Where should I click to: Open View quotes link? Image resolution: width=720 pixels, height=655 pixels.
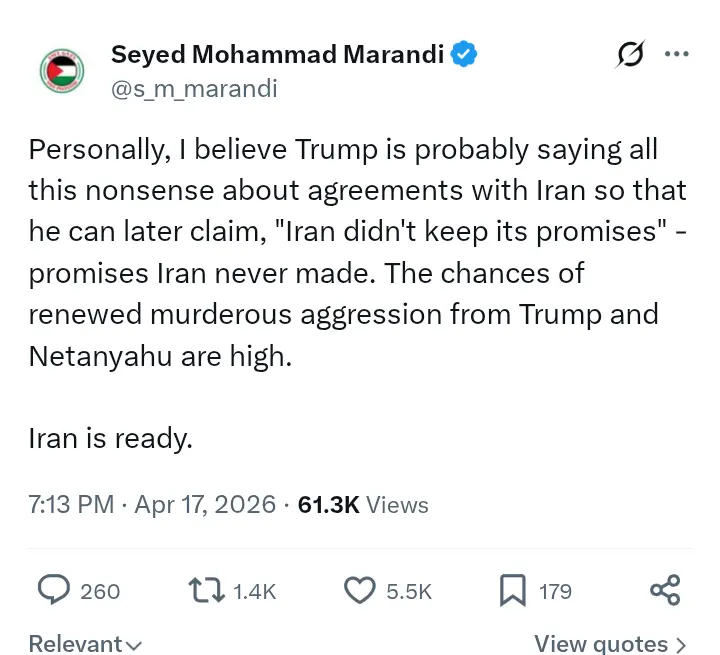[x=610, y=643]
